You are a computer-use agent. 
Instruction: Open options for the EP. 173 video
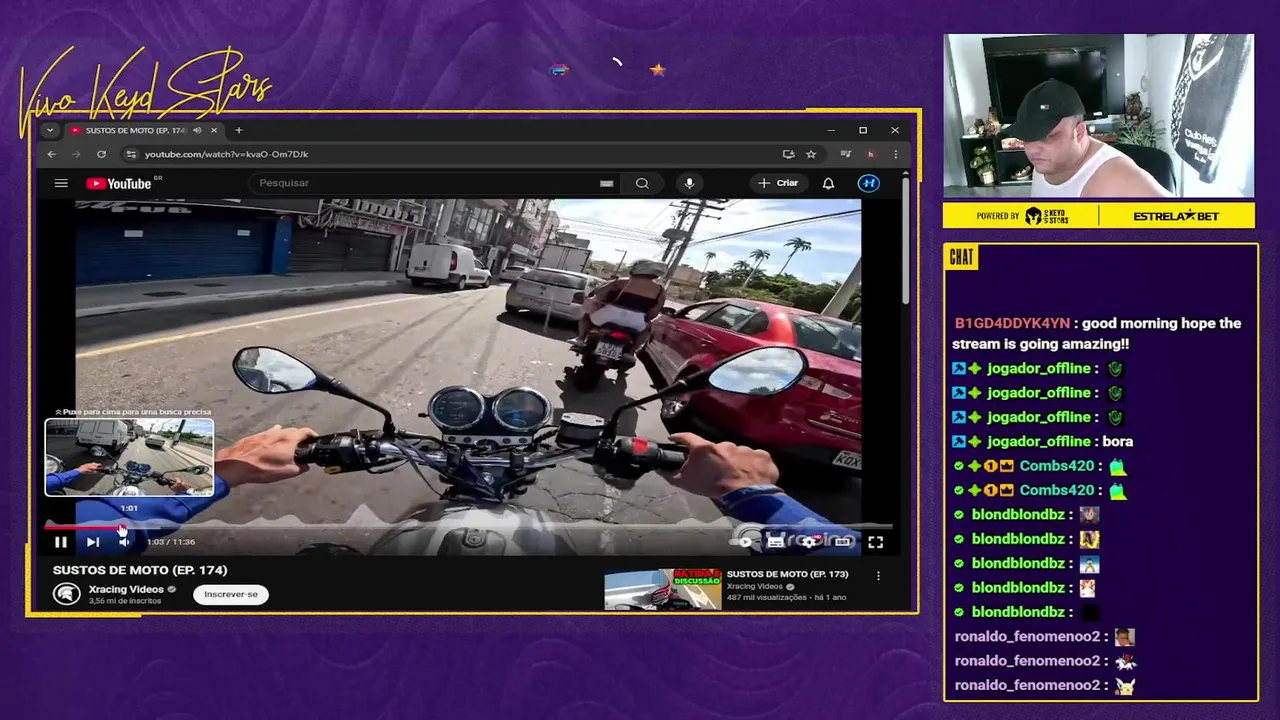pos(878,576)
